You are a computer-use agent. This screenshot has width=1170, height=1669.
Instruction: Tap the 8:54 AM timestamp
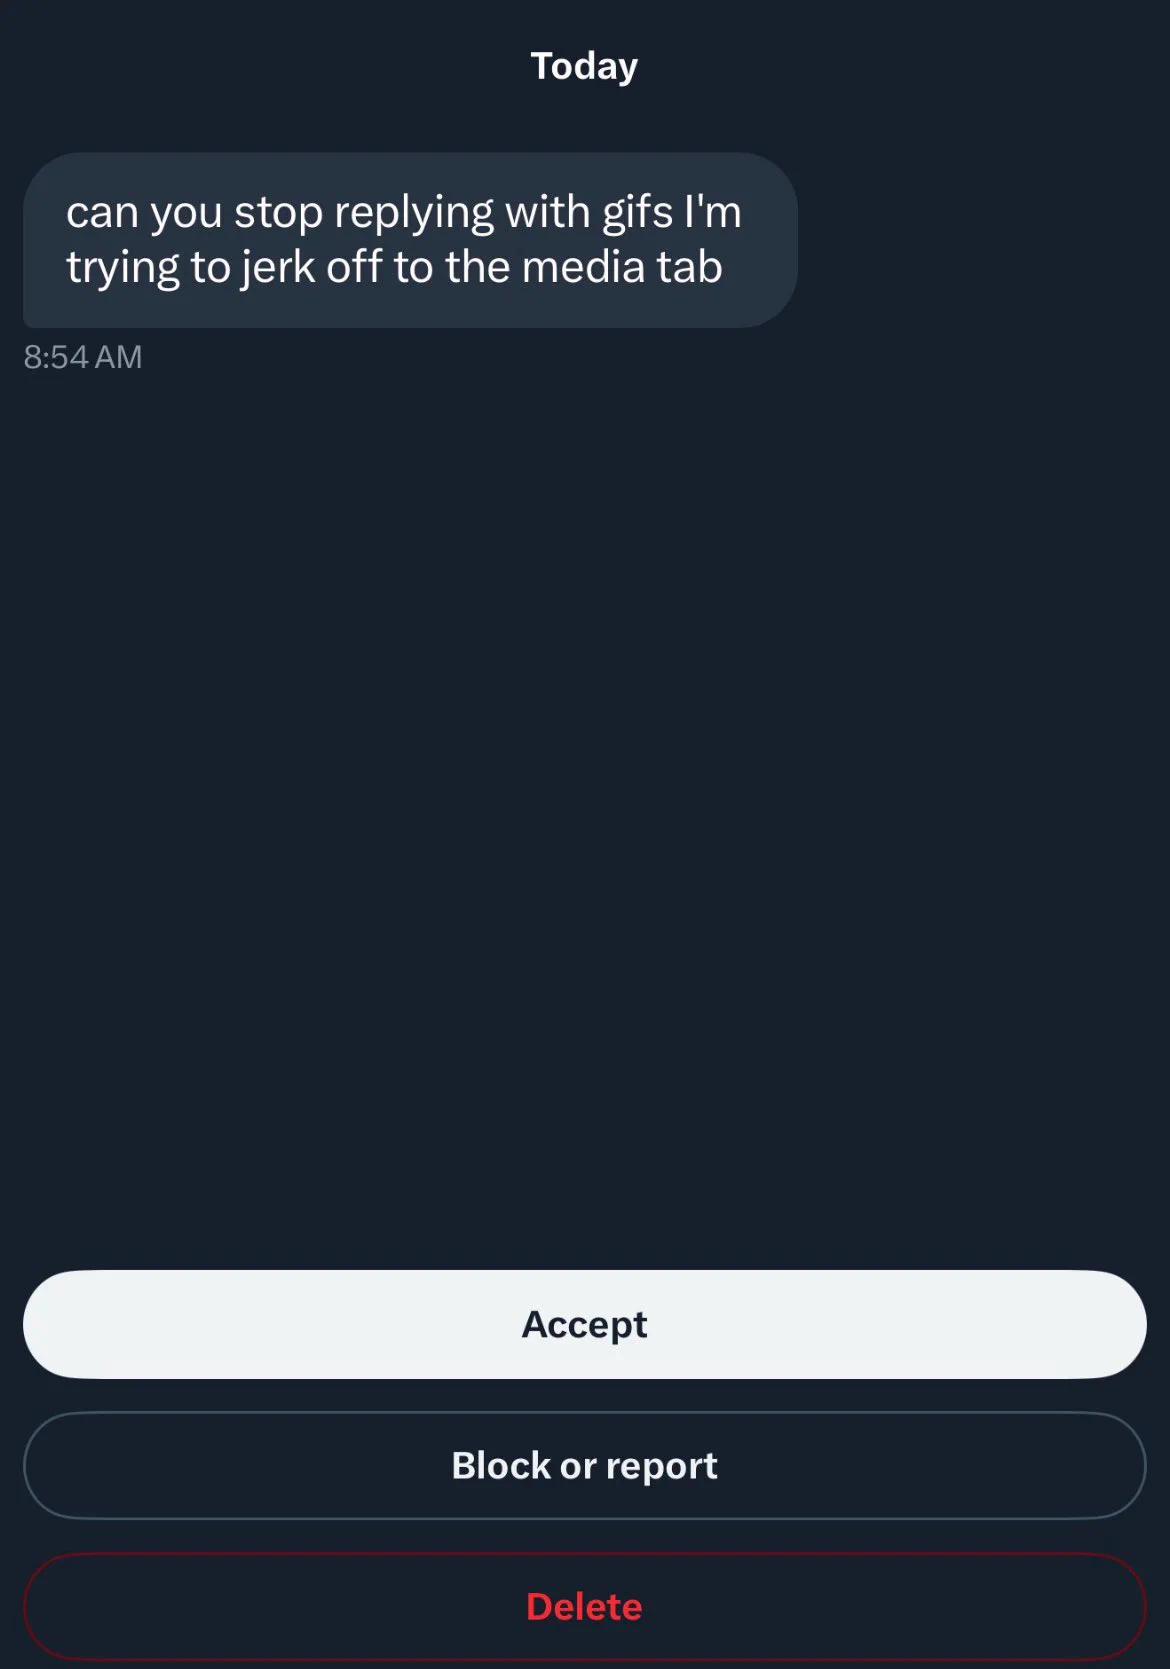(x=83, y=357)
